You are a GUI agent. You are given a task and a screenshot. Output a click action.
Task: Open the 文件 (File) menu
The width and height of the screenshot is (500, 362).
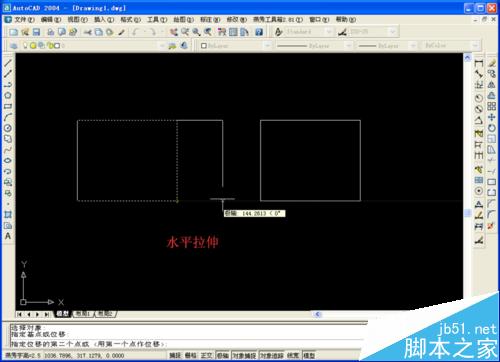[24, 20]
